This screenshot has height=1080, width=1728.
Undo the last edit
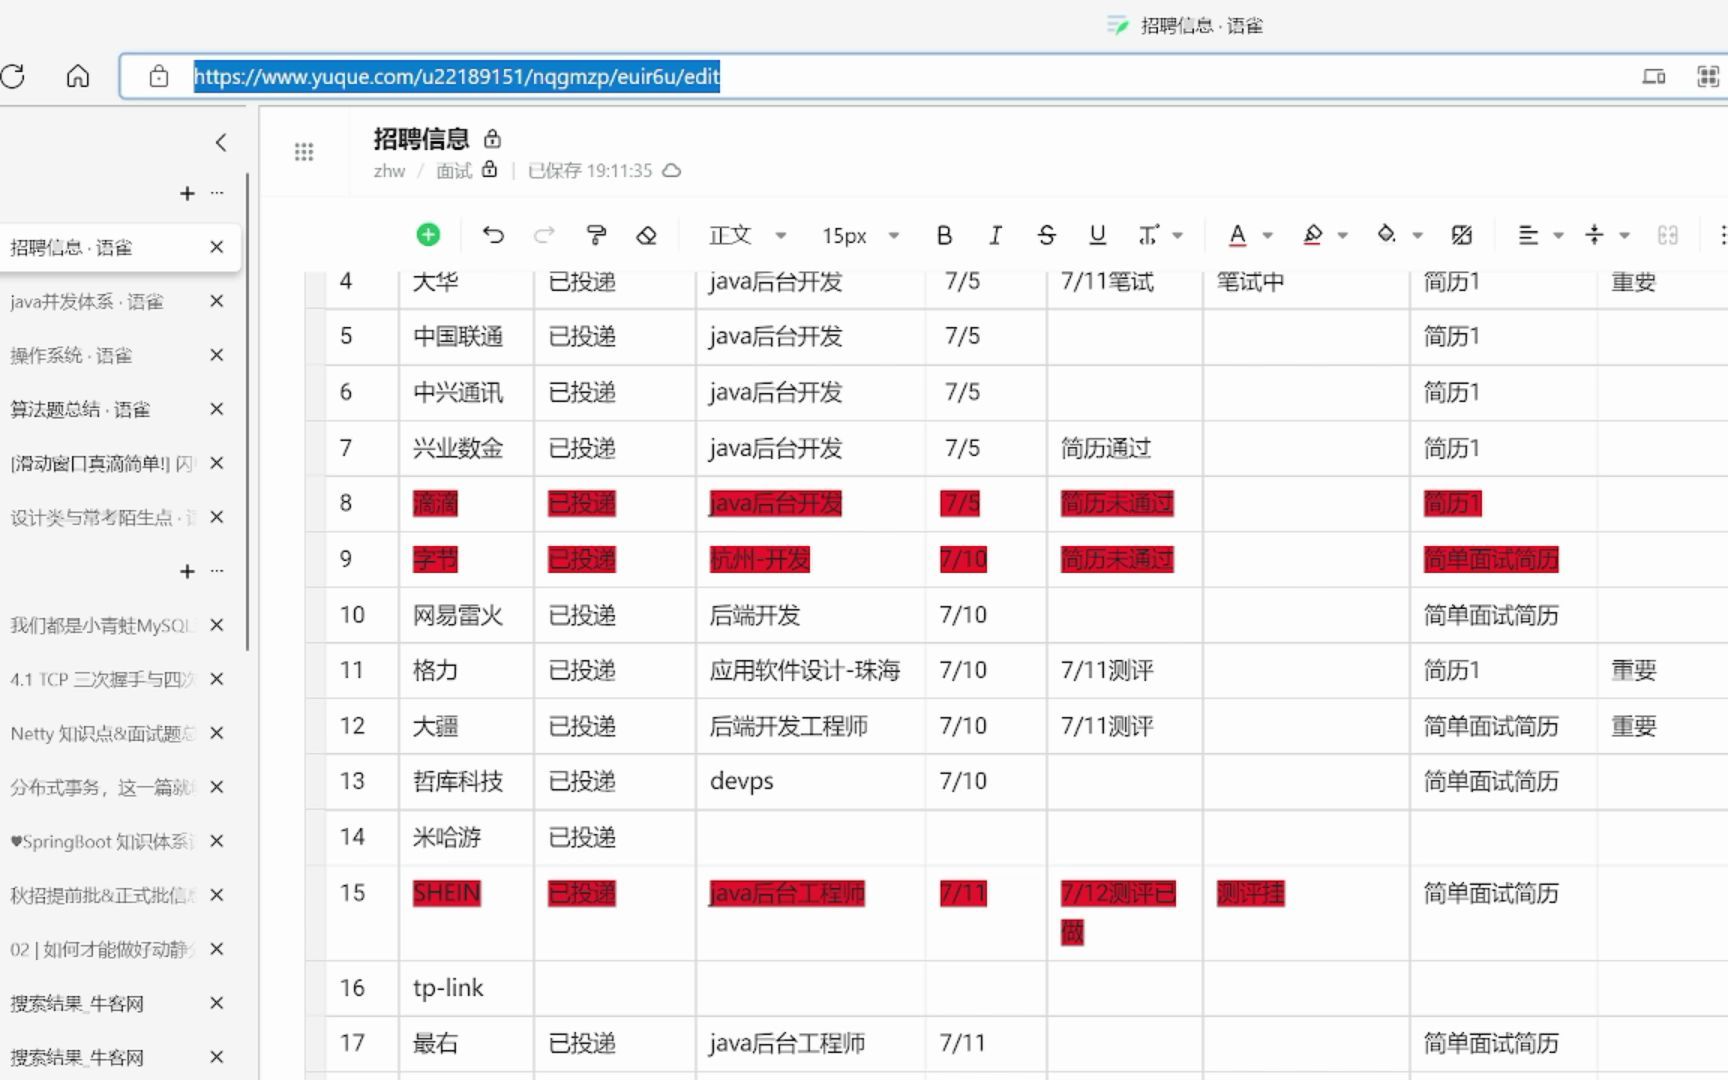[493, 235]
